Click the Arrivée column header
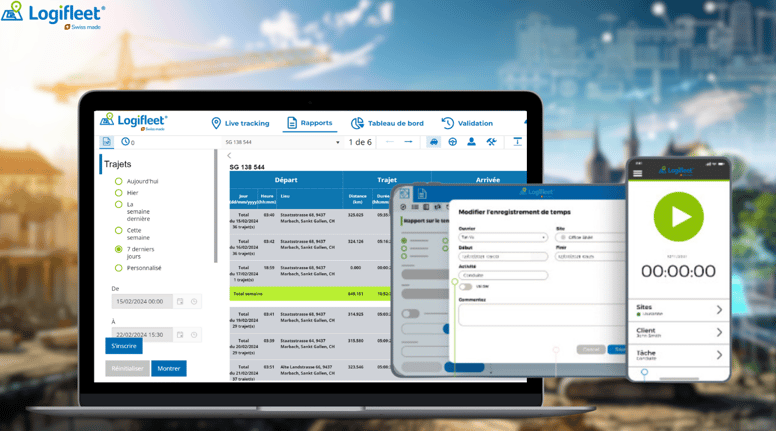The image size is (776, 431). tap(487, 180)
